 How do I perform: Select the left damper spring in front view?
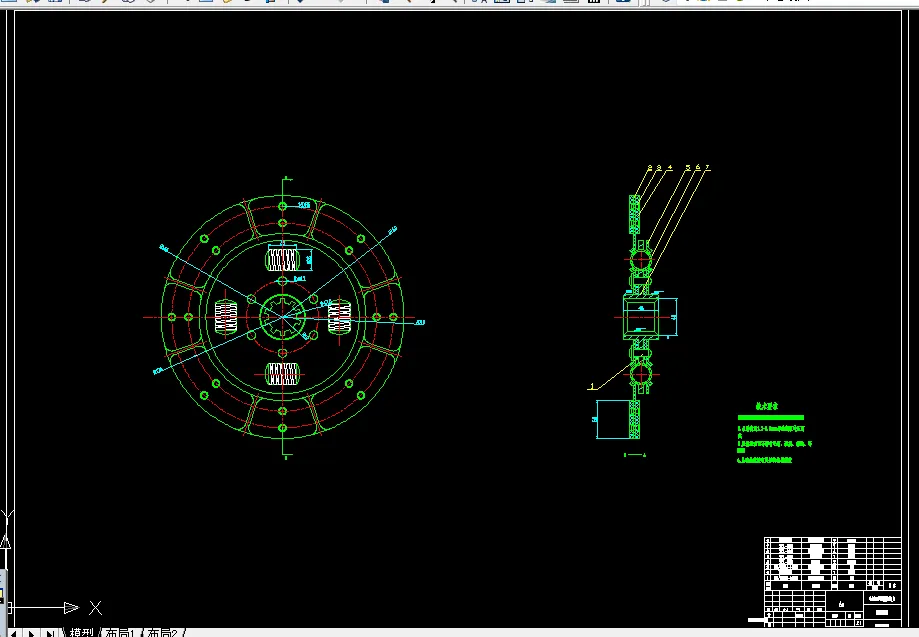[226, 317]
